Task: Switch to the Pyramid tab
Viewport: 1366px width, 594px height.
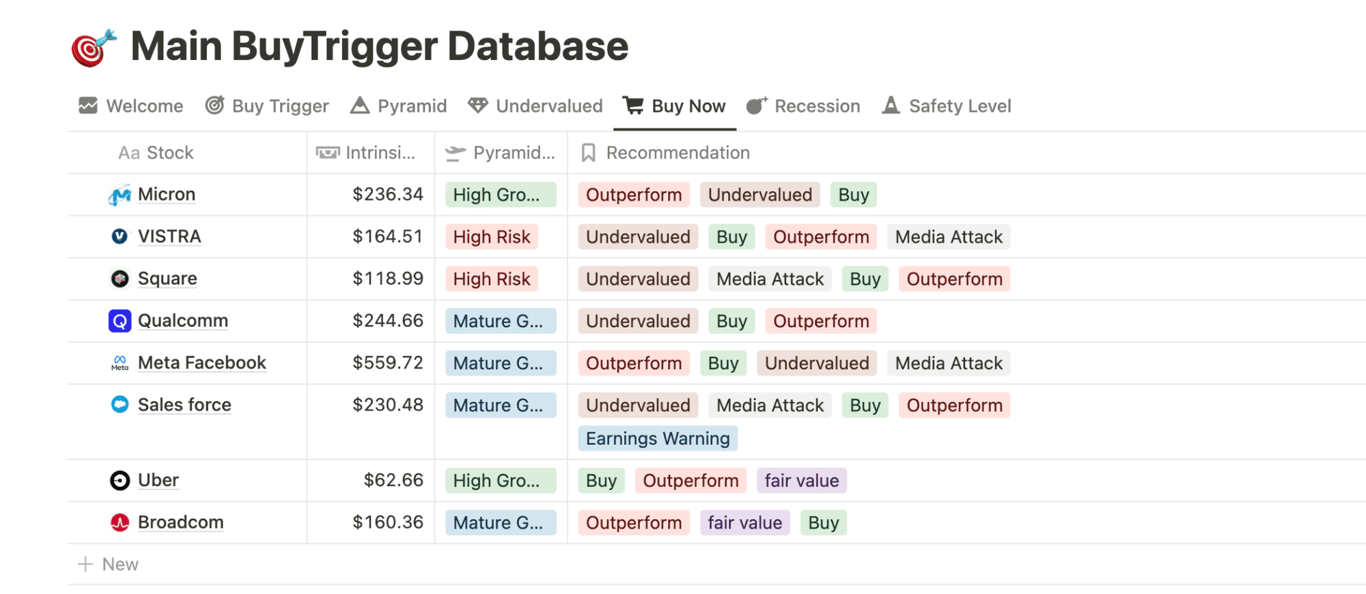Action: pyautogui.click(x=398, y=106)
